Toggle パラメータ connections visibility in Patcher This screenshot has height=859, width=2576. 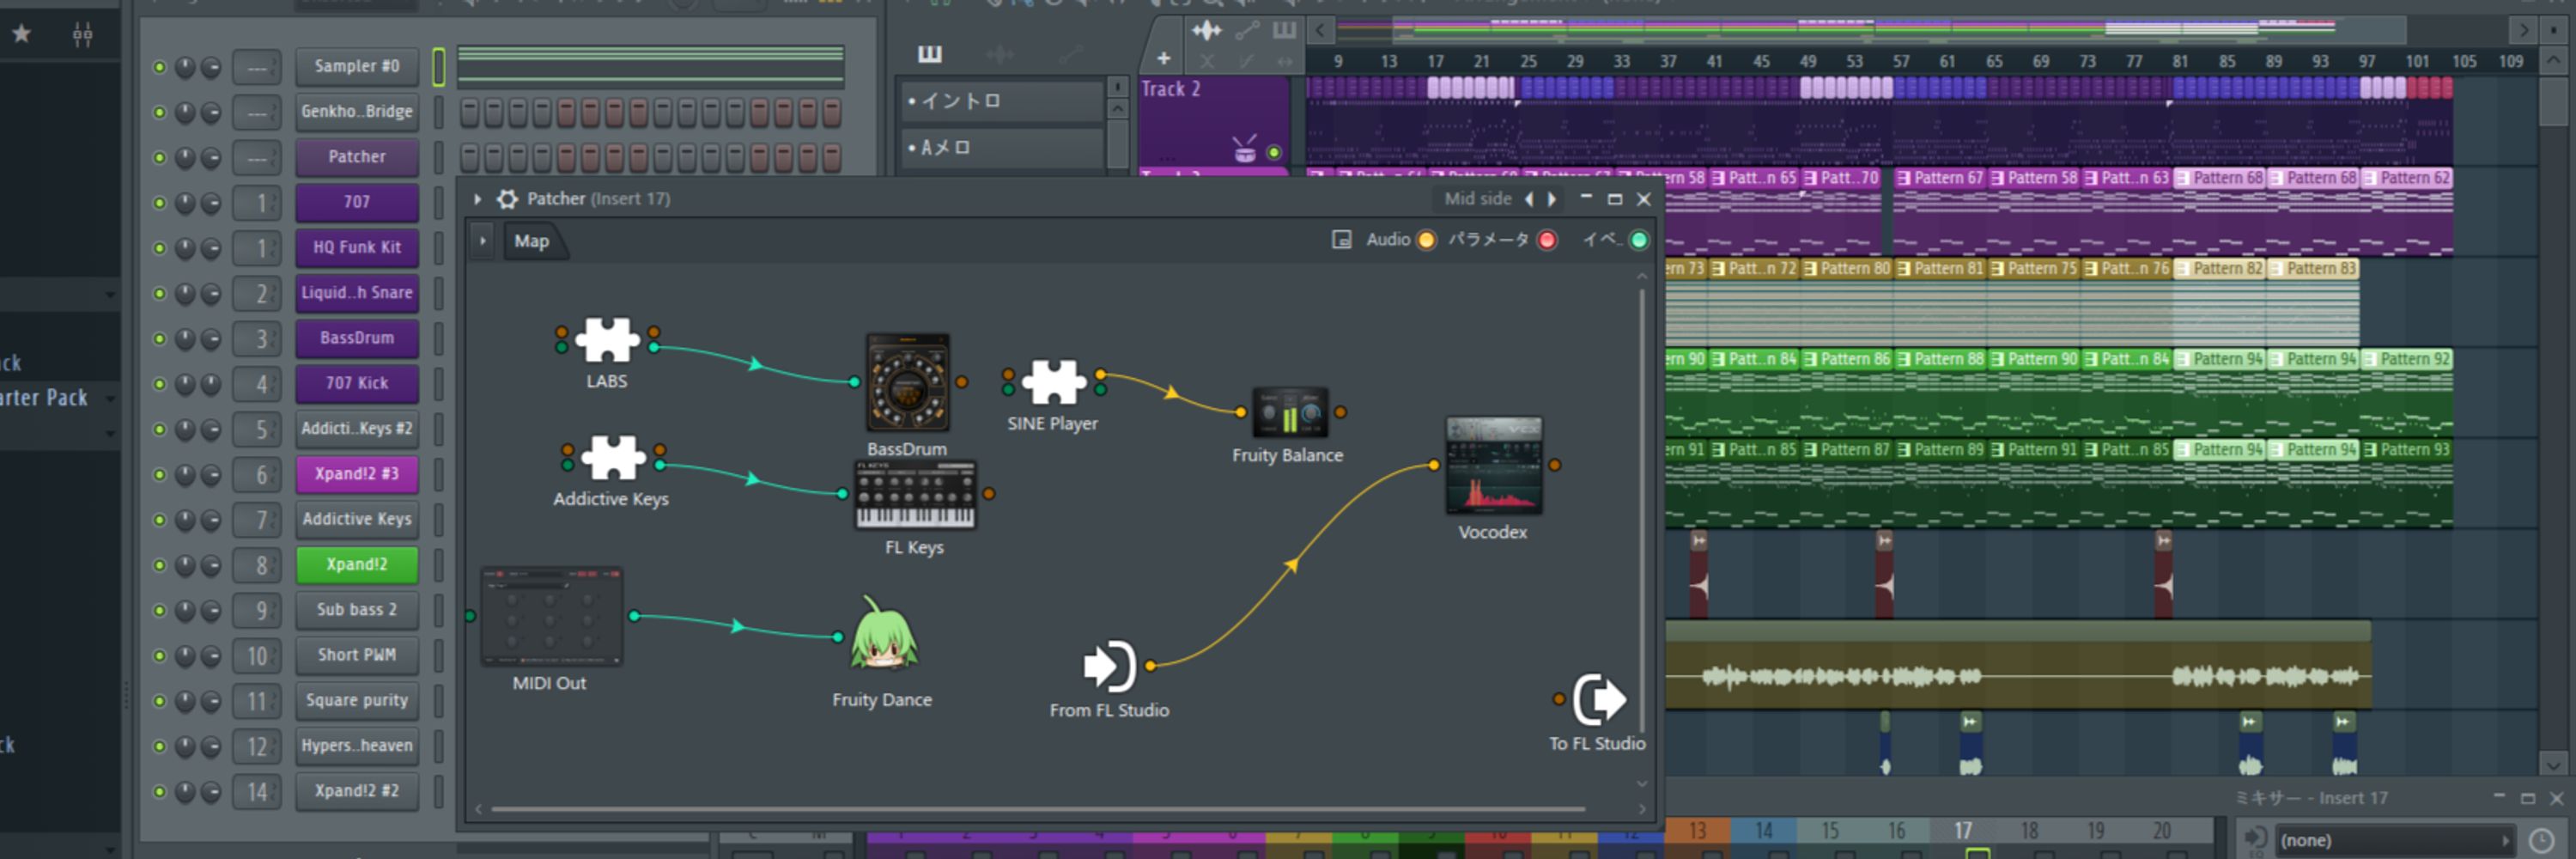tap(1547, 240)
